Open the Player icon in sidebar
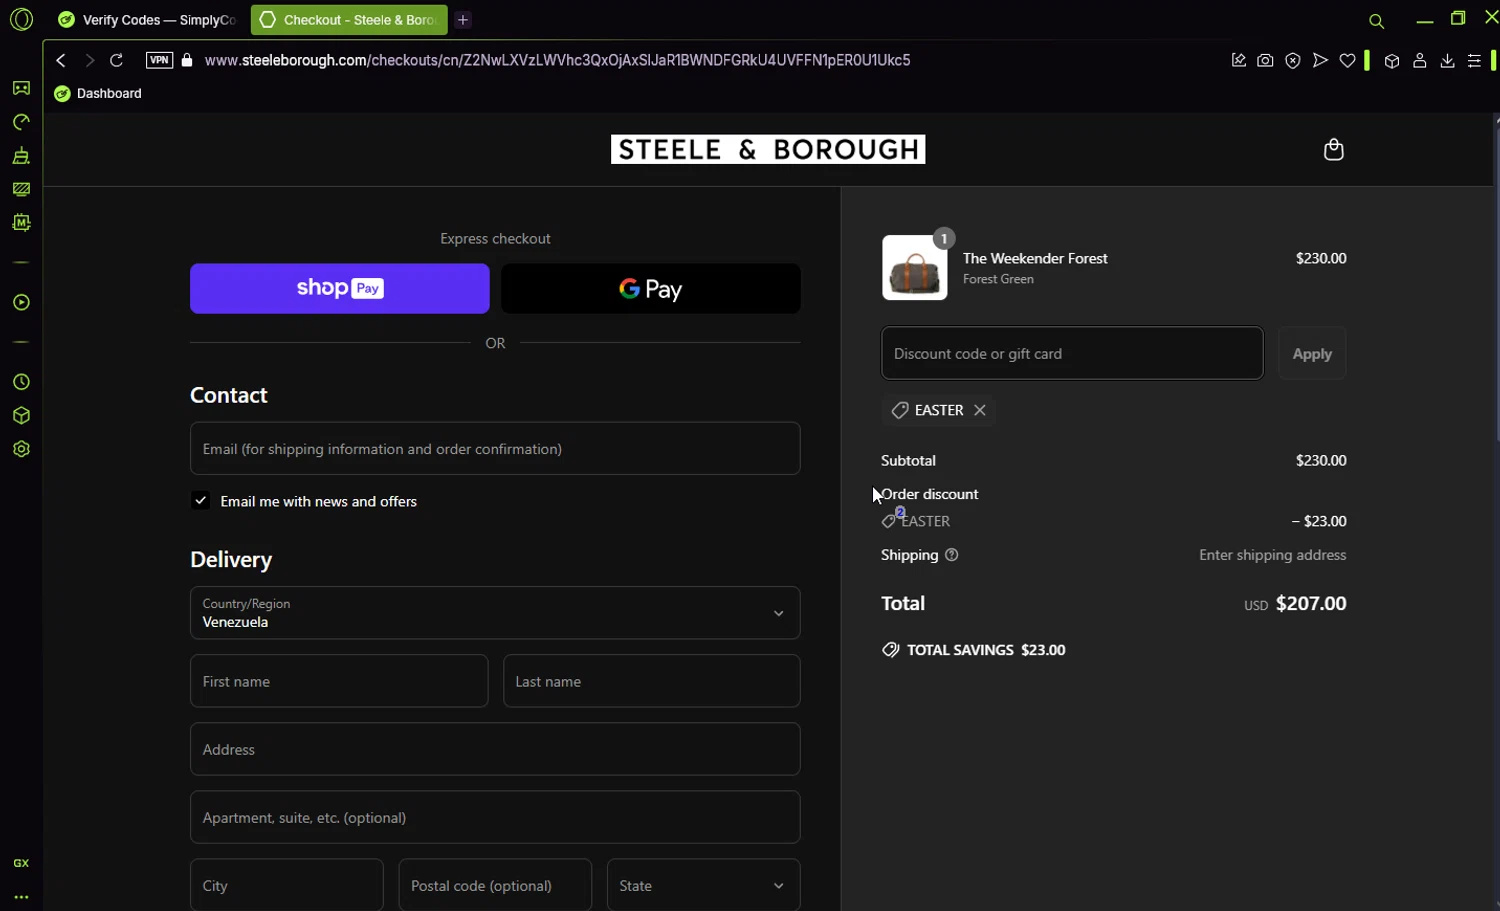Viewport: 1500px width, 911px height. coord(21,302)
